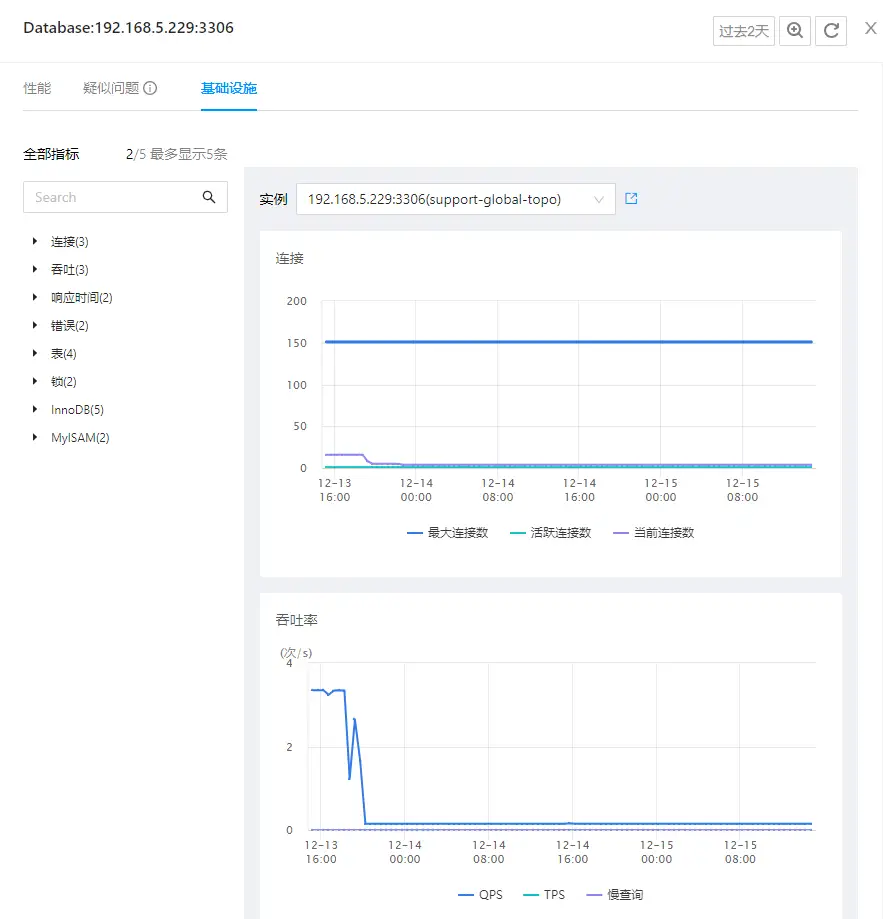Toggle 最大连接数 legend series
Screen dimensions: 883x919
[x=447, y=533]
